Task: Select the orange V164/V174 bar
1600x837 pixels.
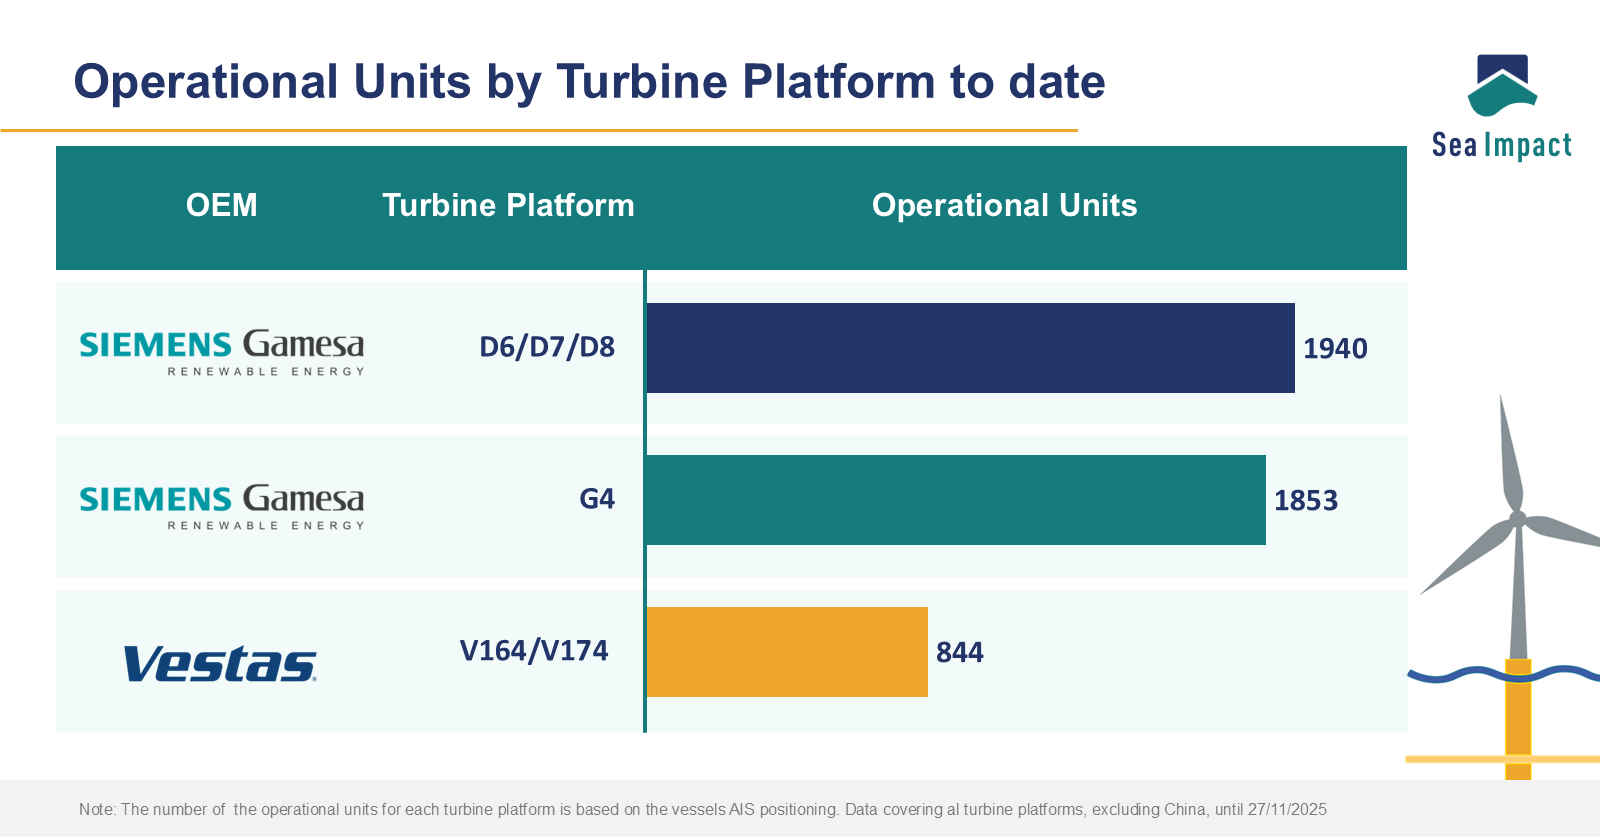Action: point(787,652)
